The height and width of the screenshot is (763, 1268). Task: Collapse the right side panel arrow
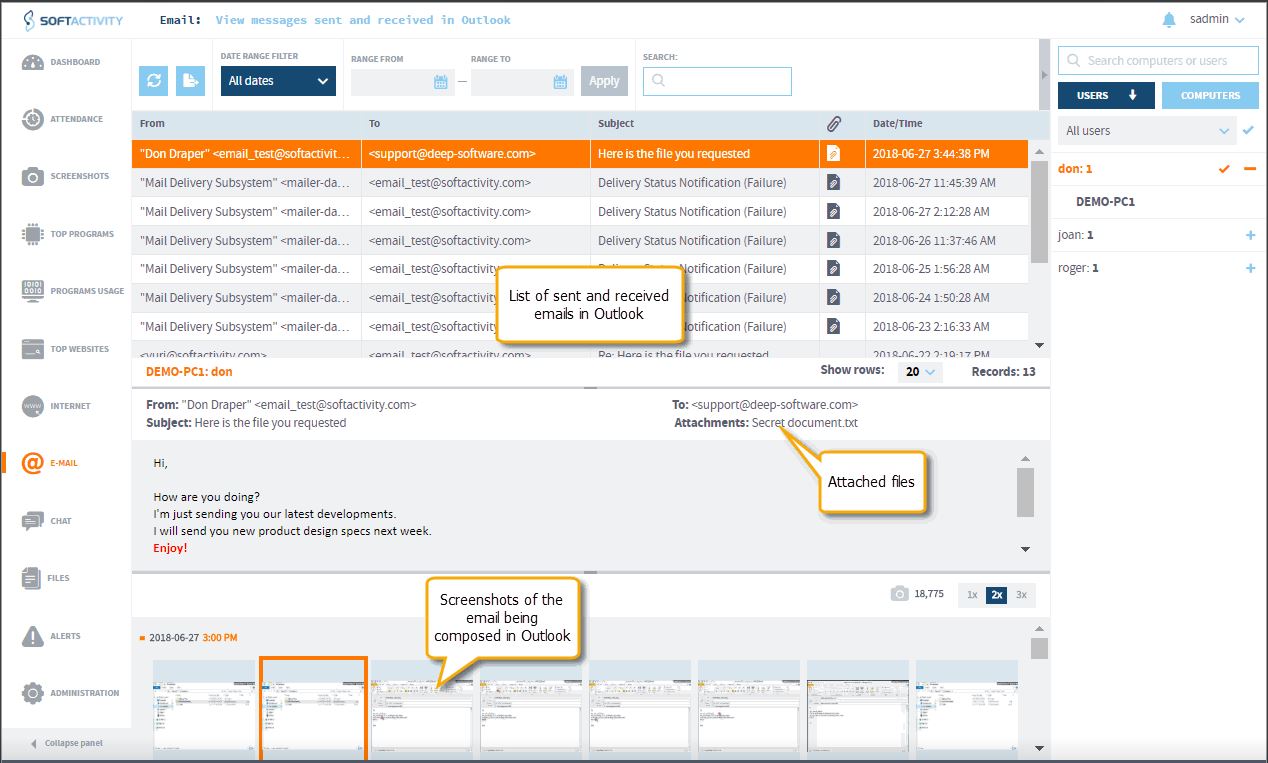[1045, 75]
